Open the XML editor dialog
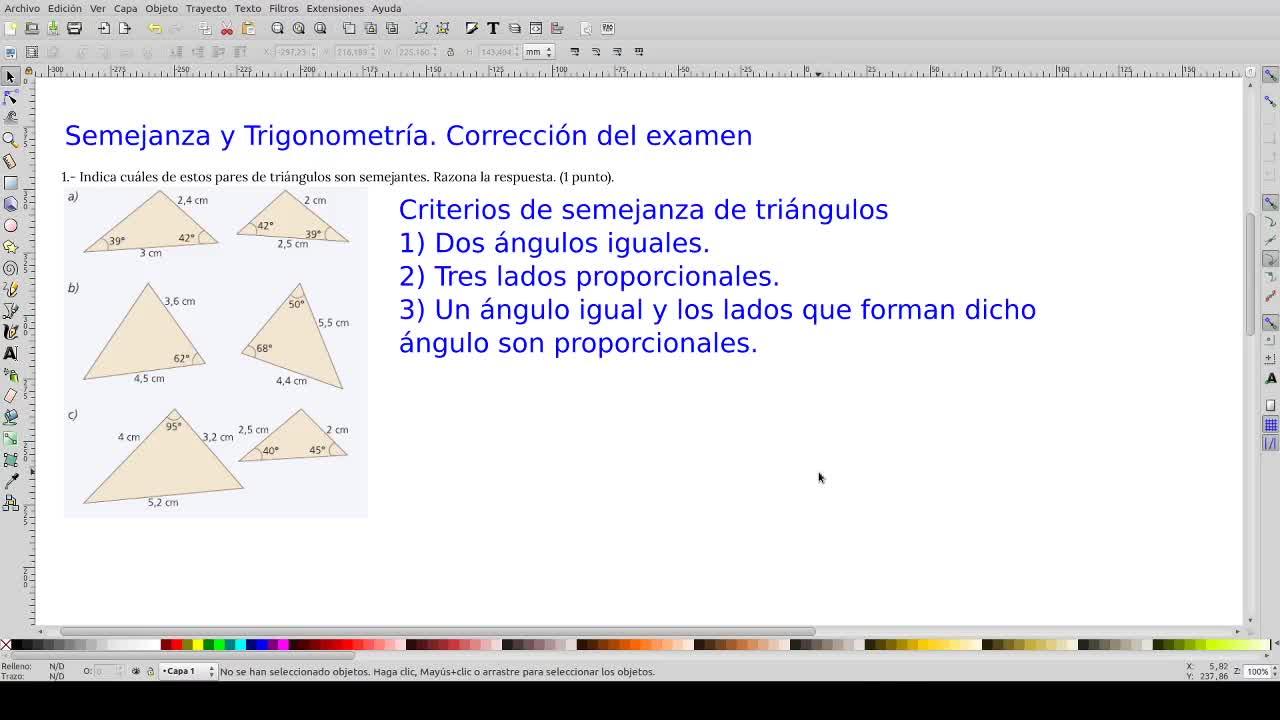Image resolution: width=1280 pixels, height=720 pixels. 536,28
